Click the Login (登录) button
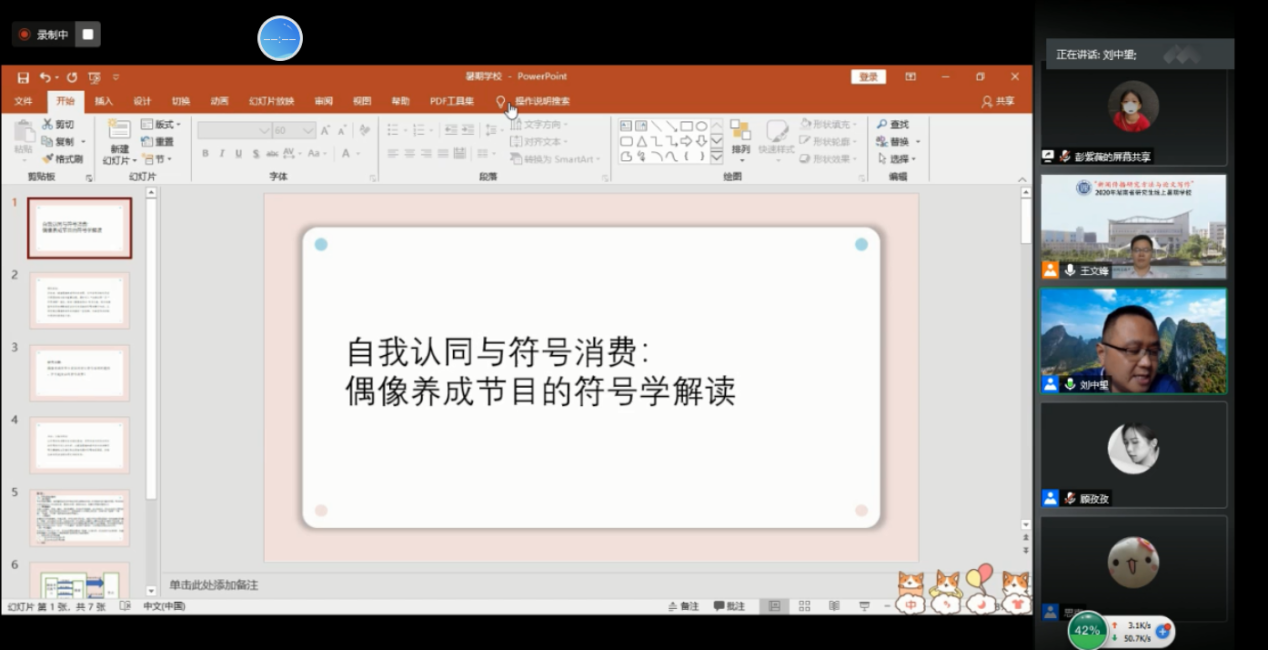 pos(868,77)
